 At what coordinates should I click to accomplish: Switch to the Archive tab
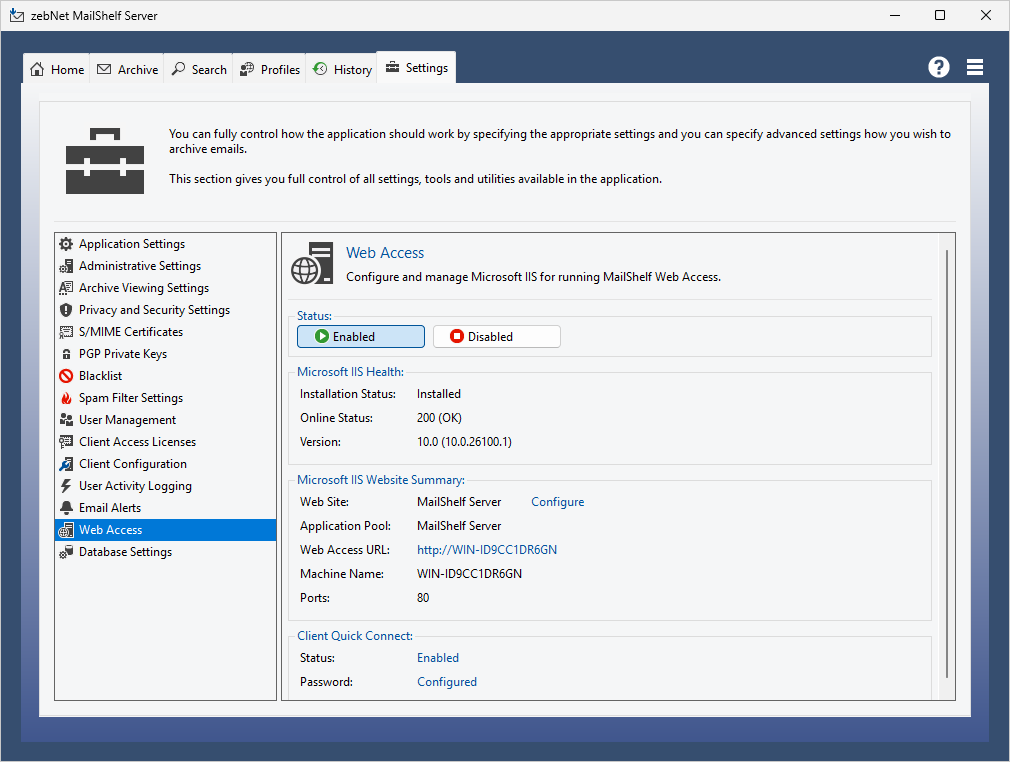(127, 69)
